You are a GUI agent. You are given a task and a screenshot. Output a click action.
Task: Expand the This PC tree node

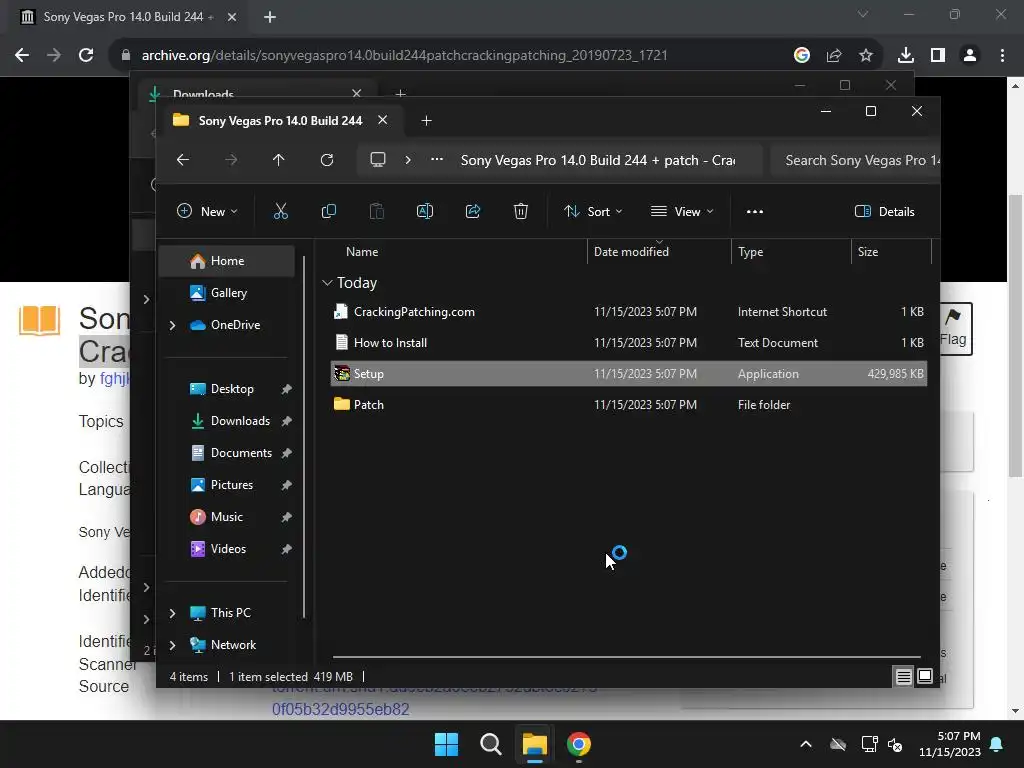coord(172,613)
